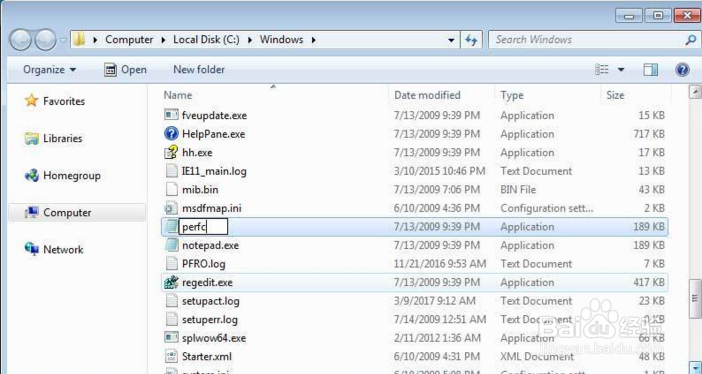Click the regedit.exe file icon
702x374 pixels.
[x=171, y=282]
